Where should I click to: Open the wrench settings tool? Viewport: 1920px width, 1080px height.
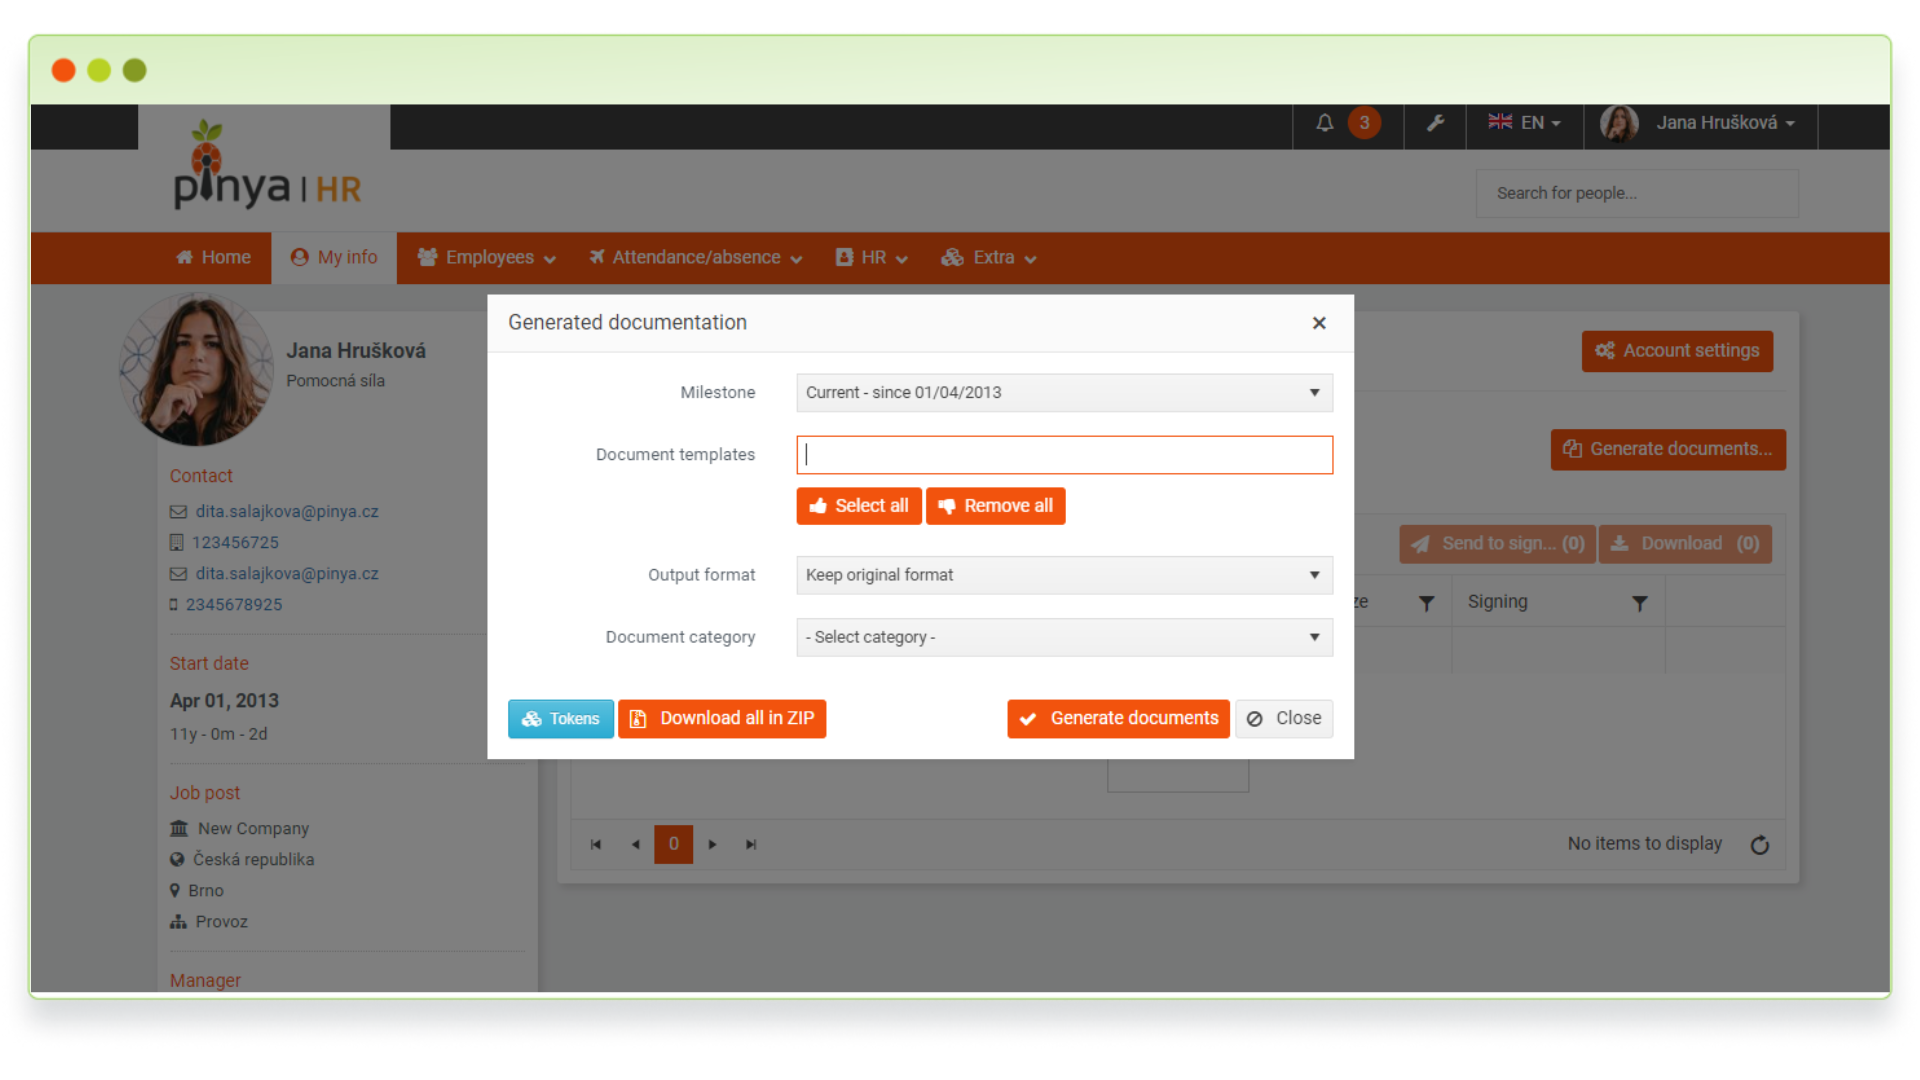click(x=1435, y=123)
